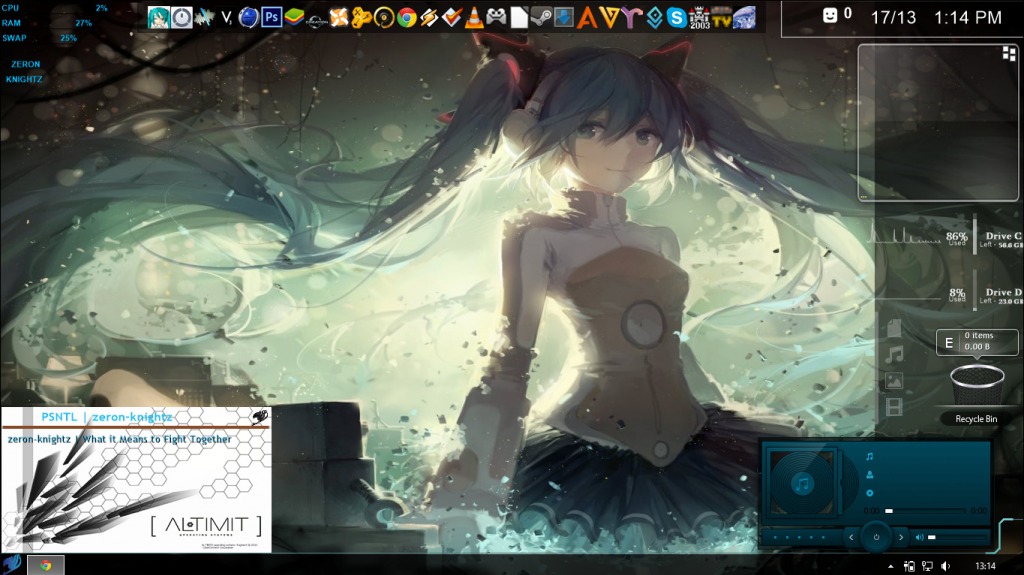Screen dimensions: 1024x575
Task: Open the orange checkmark dock icon
Action: click(451, 18)
